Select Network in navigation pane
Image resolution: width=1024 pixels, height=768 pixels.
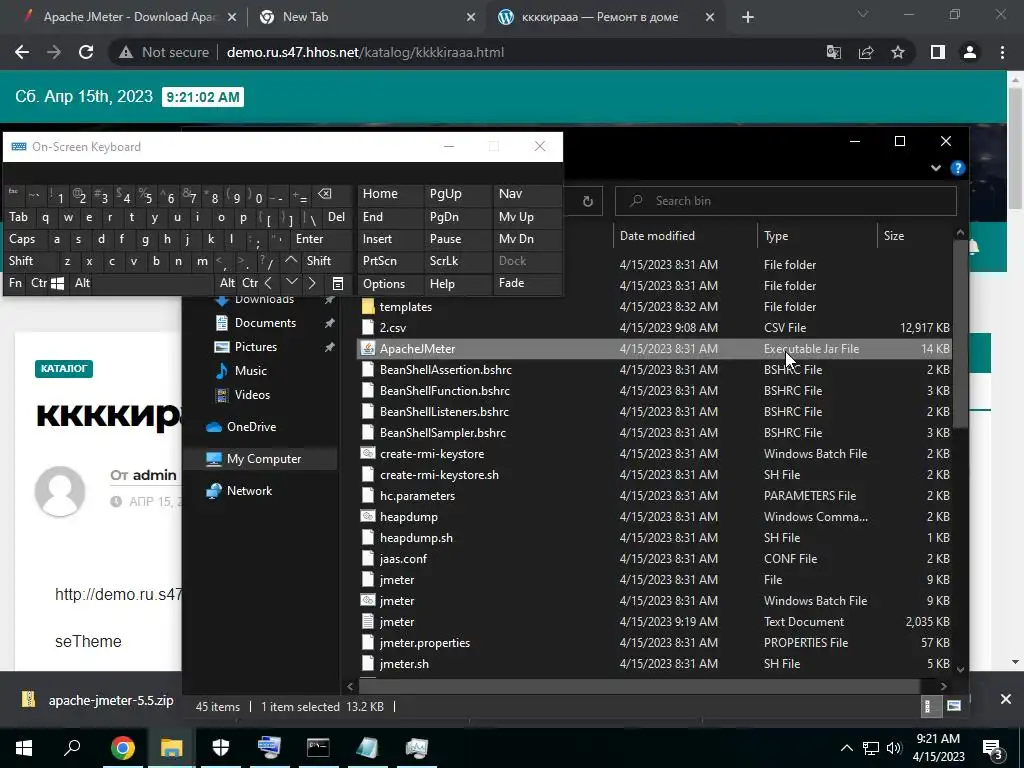click(249, 491)
